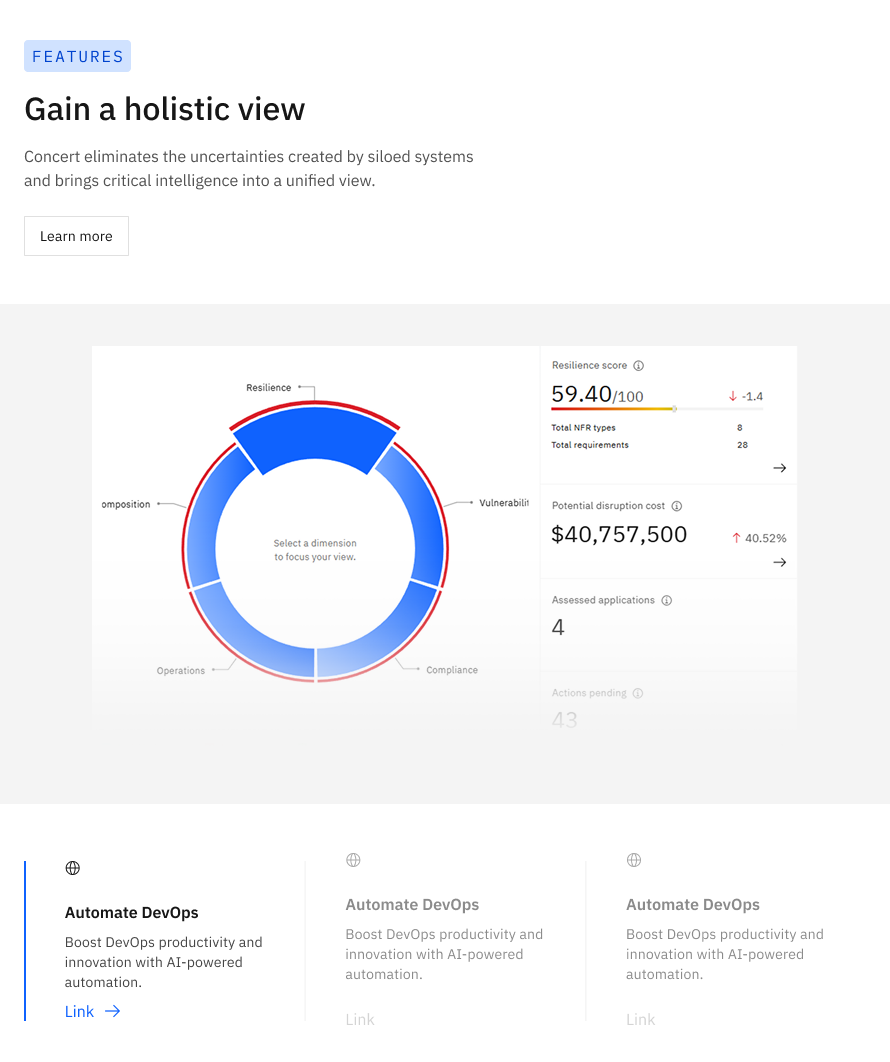This screenshot has height=1062, width=890.
Task: Open the greyed Link in the right card
Action: [x=640, y=1019]
